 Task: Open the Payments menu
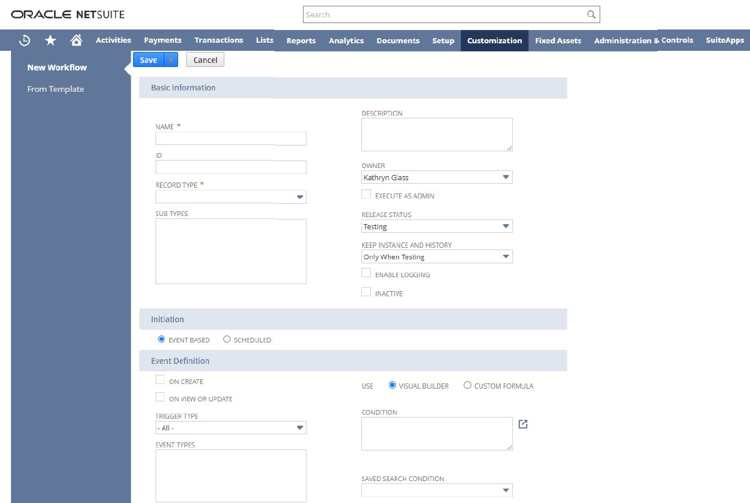163,40
